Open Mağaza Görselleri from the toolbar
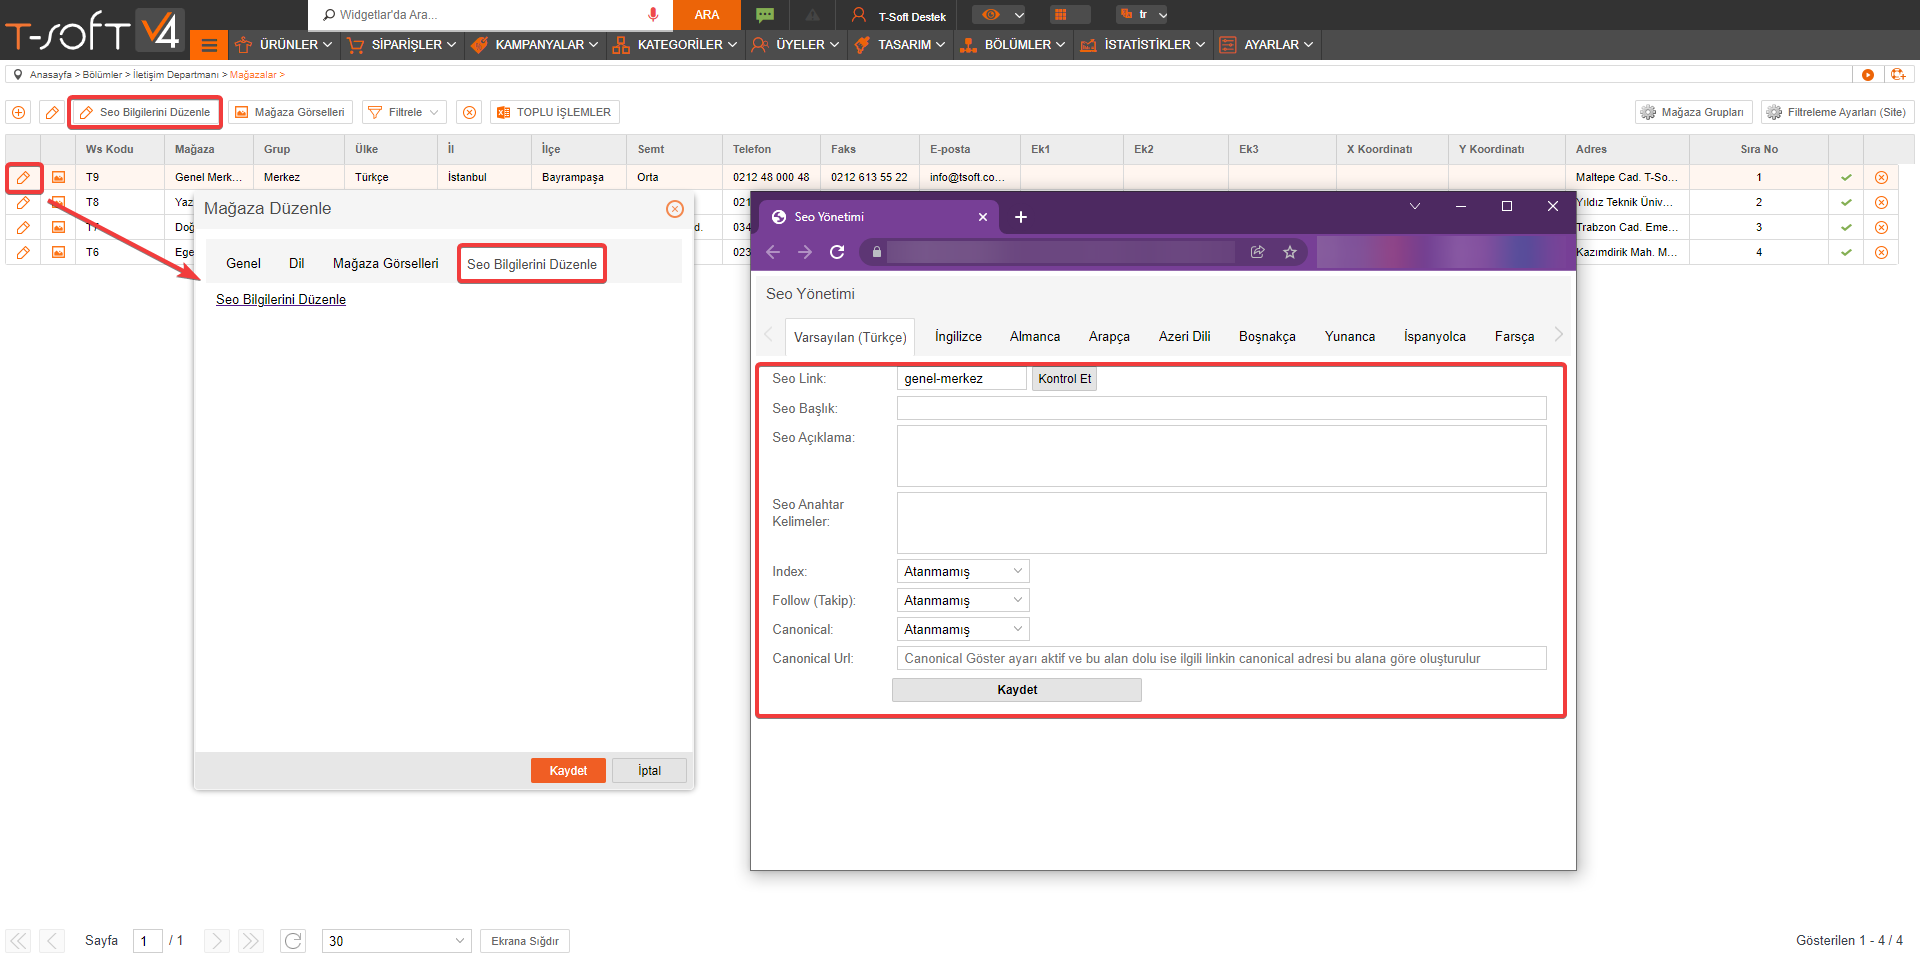The image size is (1920, 969). tap(290, 112)
